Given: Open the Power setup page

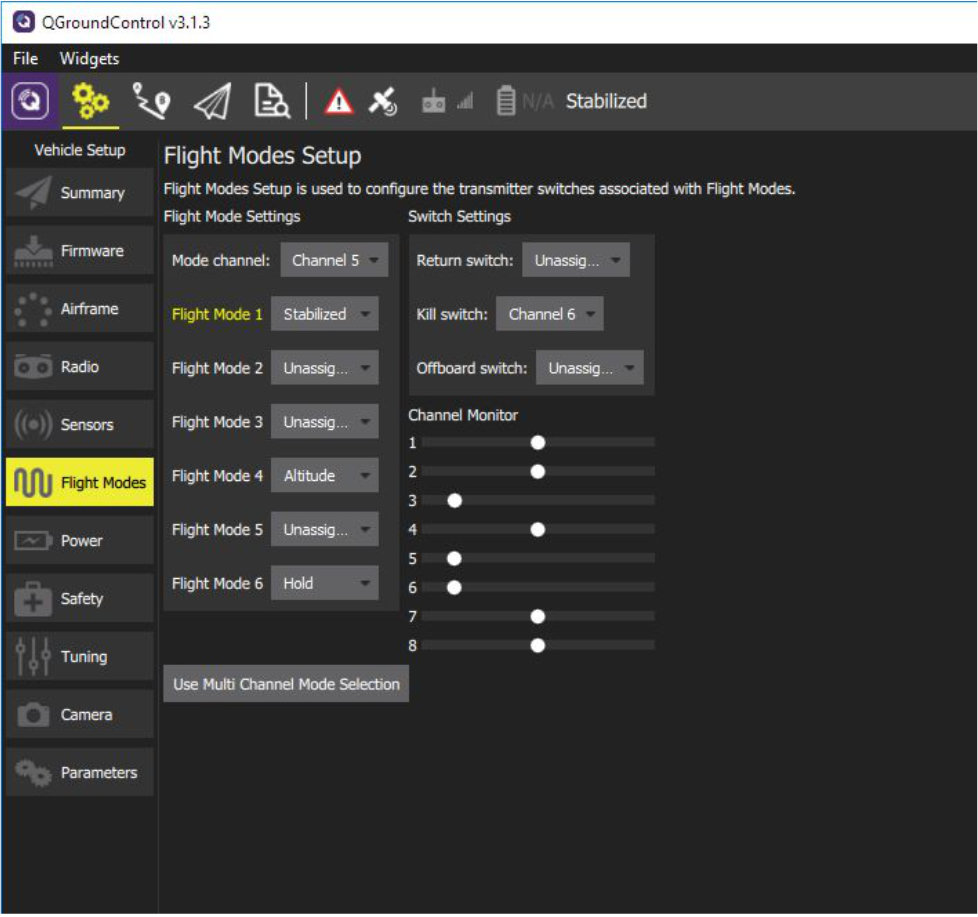Looking at the screenshot, I should (x=80, y=541).
